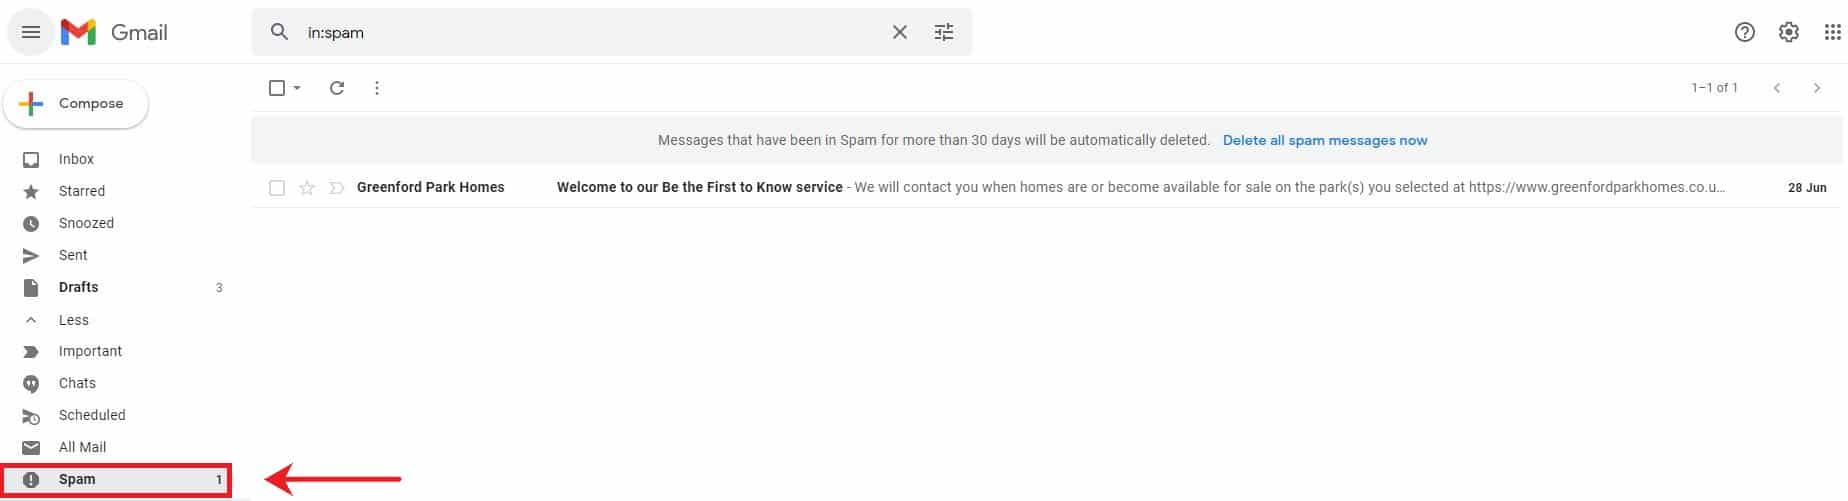This screenshot has width=1848, height=501.
Task: Open the Support help icon
Action: pyautogui.click(x=1745, y=33)
